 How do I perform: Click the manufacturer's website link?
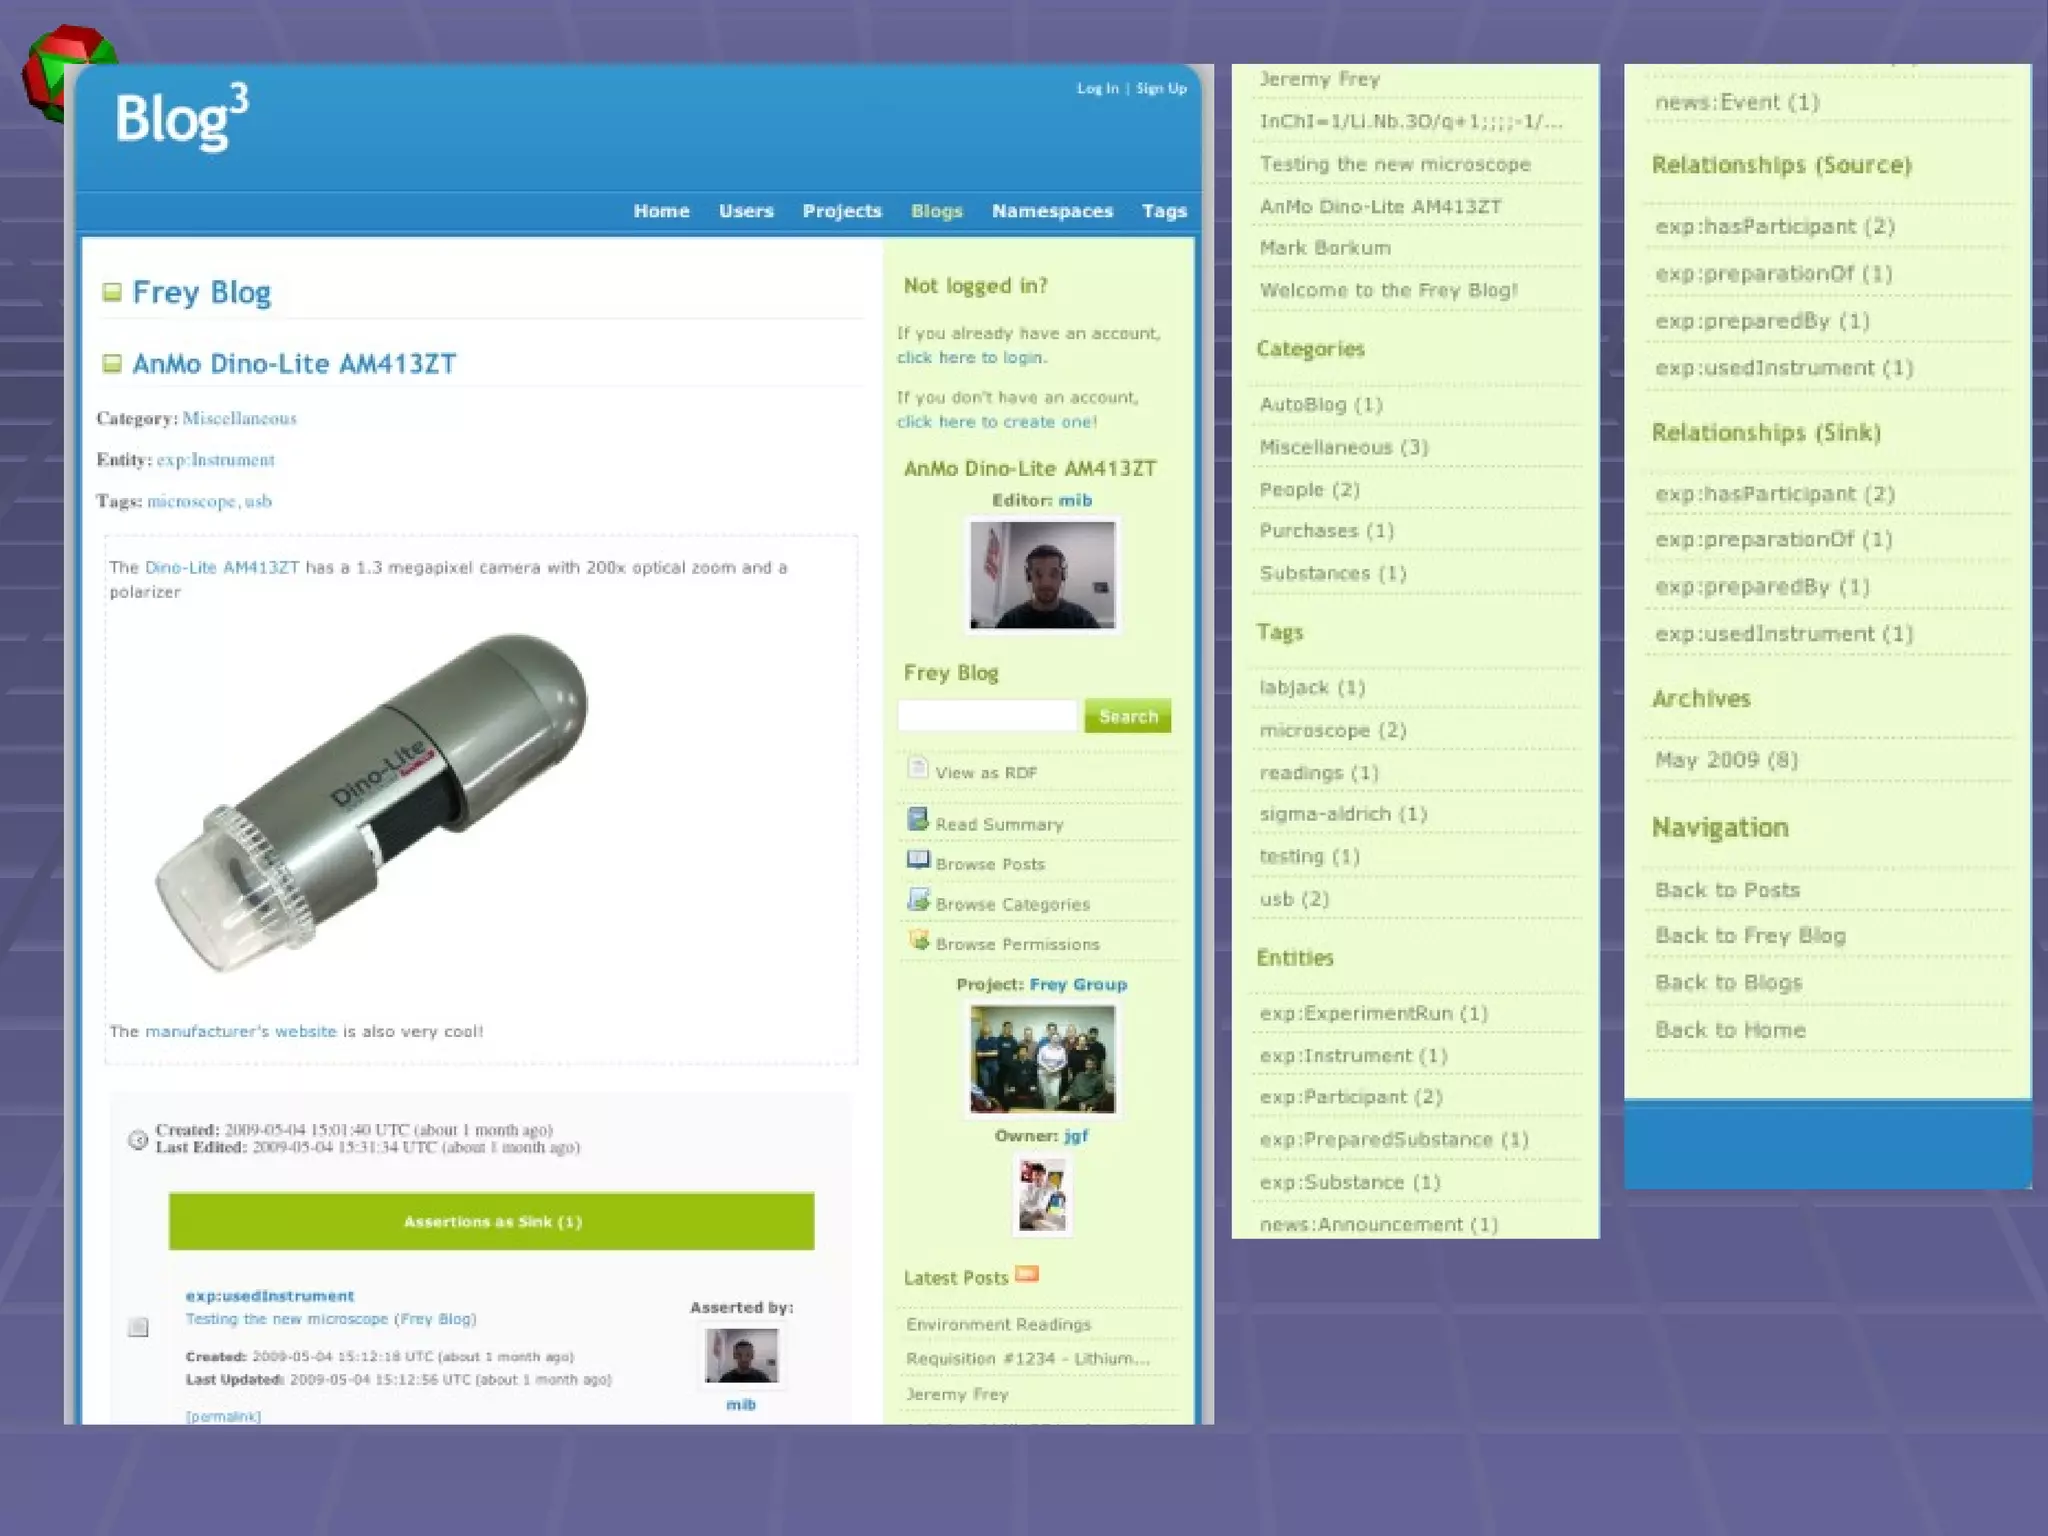tap(240, 1031)
